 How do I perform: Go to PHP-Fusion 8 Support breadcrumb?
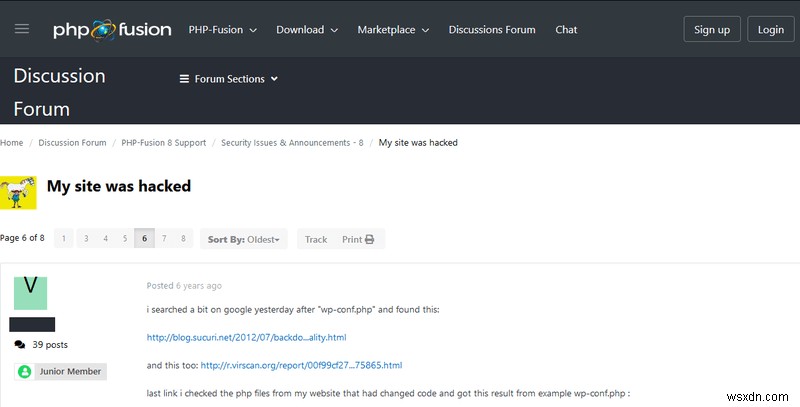[164, 143]
